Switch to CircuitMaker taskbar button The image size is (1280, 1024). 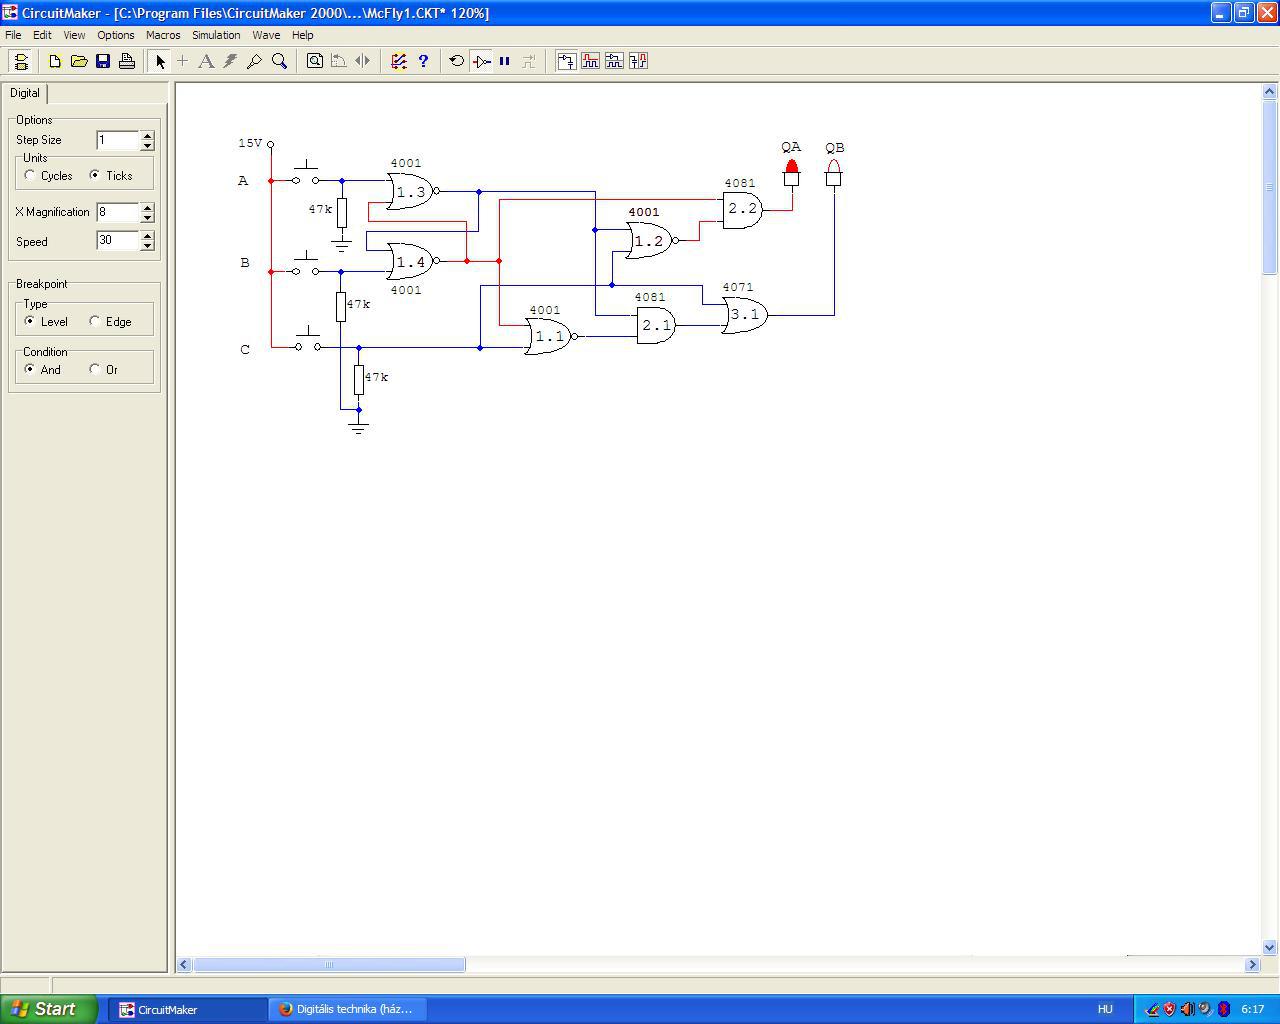point(187,1009)
